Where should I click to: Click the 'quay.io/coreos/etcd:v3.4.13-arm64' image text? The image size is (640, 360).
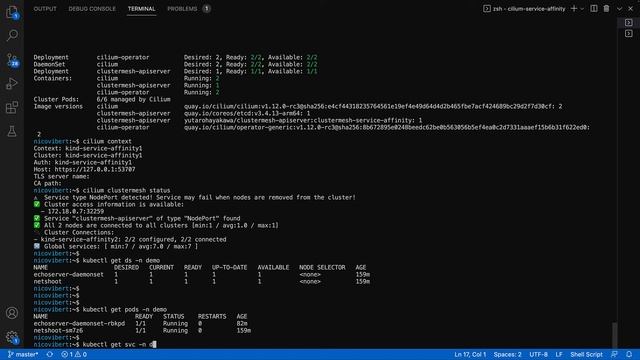click(243, 113)
